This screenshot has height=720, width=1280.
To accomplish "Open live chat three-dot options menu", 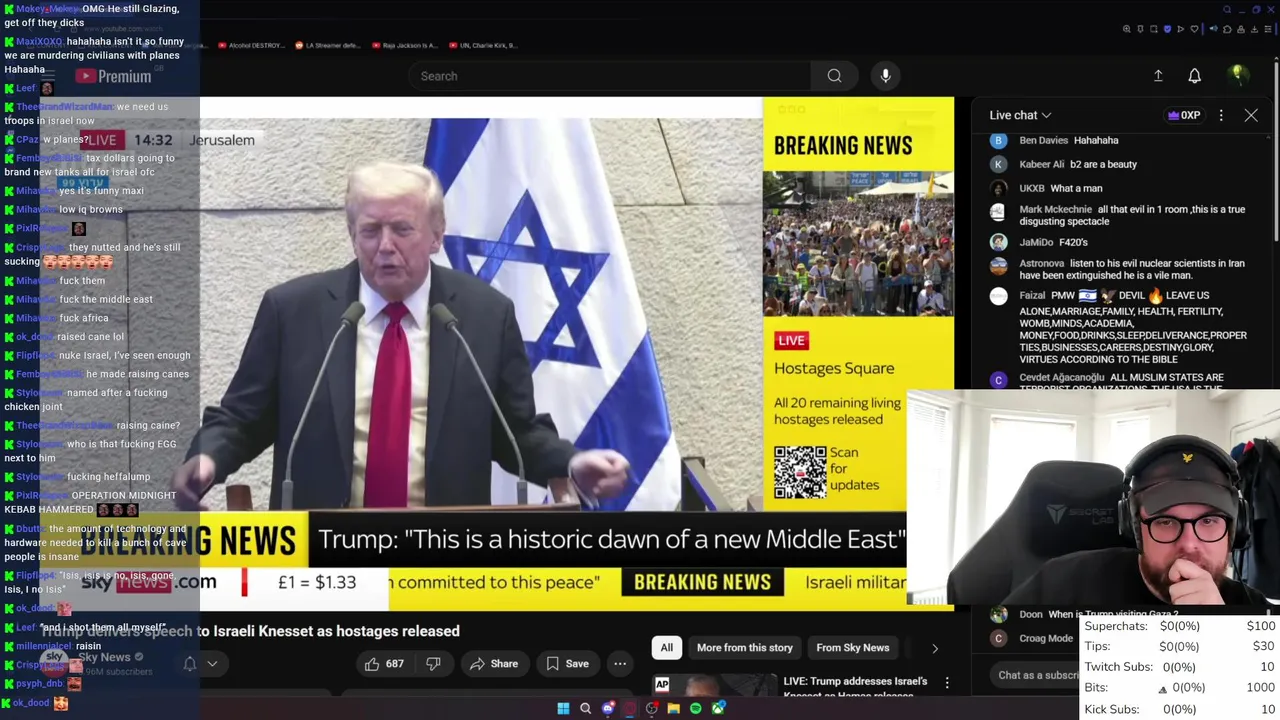I will (x=1221, y=115).
